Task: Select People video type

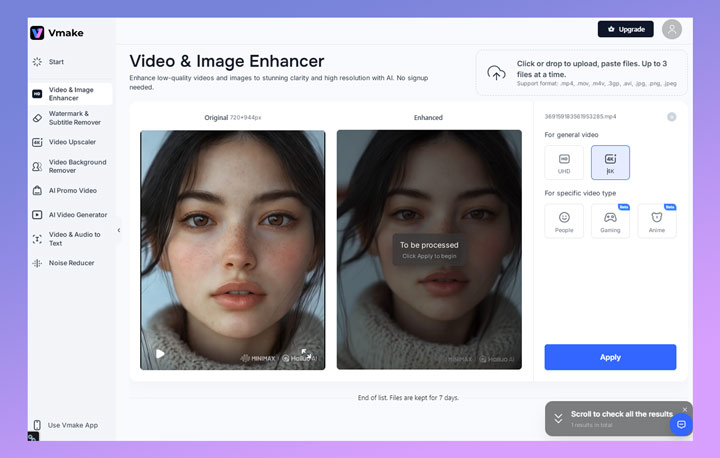Action: point(564,221)
